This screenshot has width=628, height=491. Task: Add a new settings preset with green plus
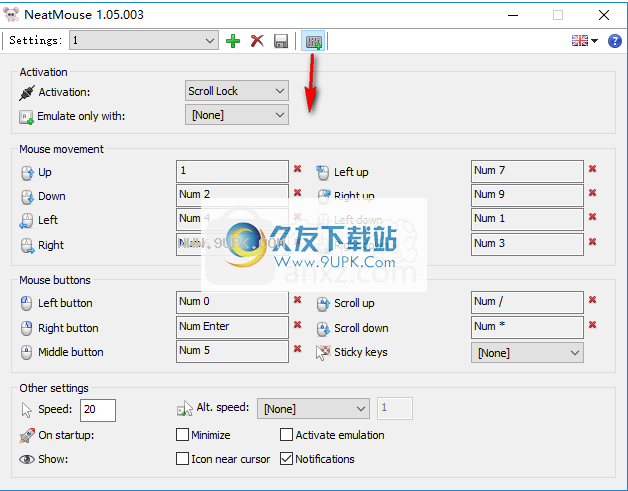pos(233,41)
